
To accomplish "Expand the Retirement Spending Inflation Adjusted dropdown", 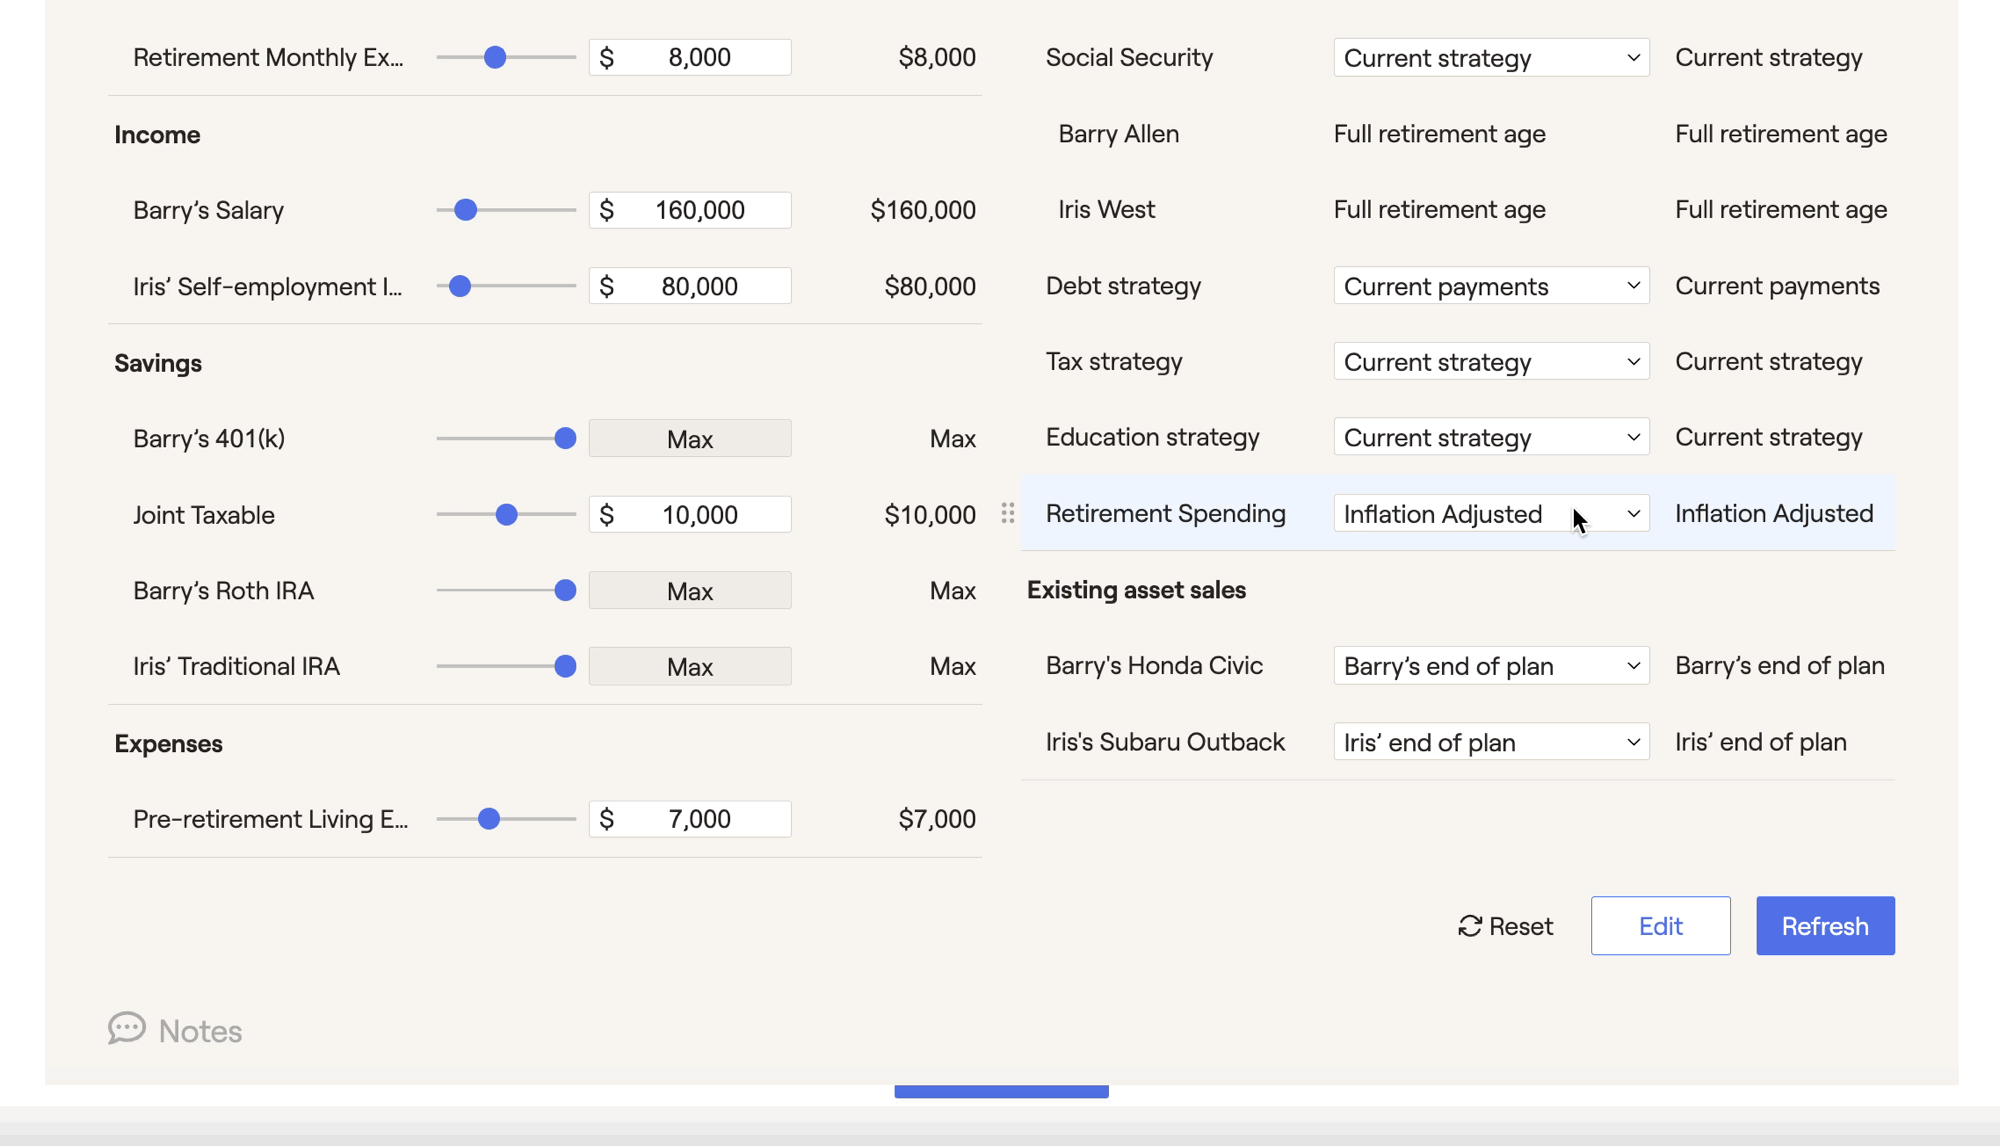I will pos(1491,514).
